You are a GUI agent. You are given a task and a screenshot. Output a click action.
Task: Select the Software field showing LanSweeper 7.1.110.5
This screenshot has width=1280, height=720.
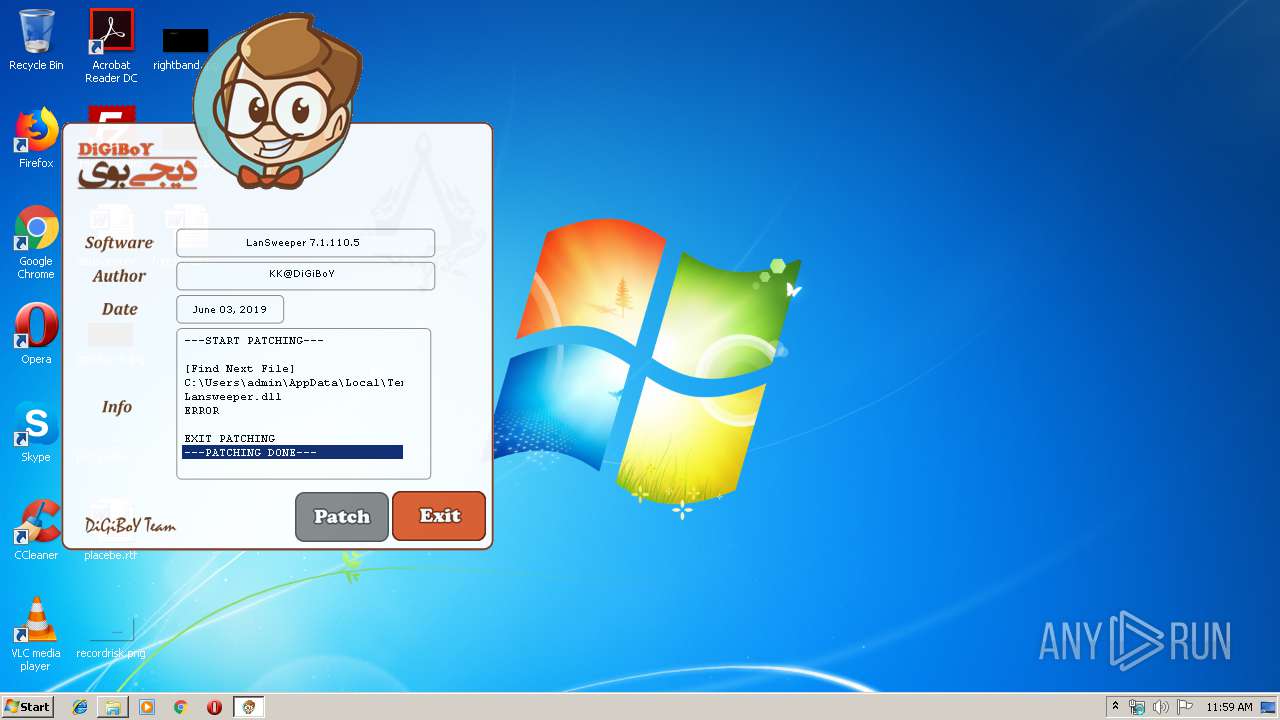point(305,243)
